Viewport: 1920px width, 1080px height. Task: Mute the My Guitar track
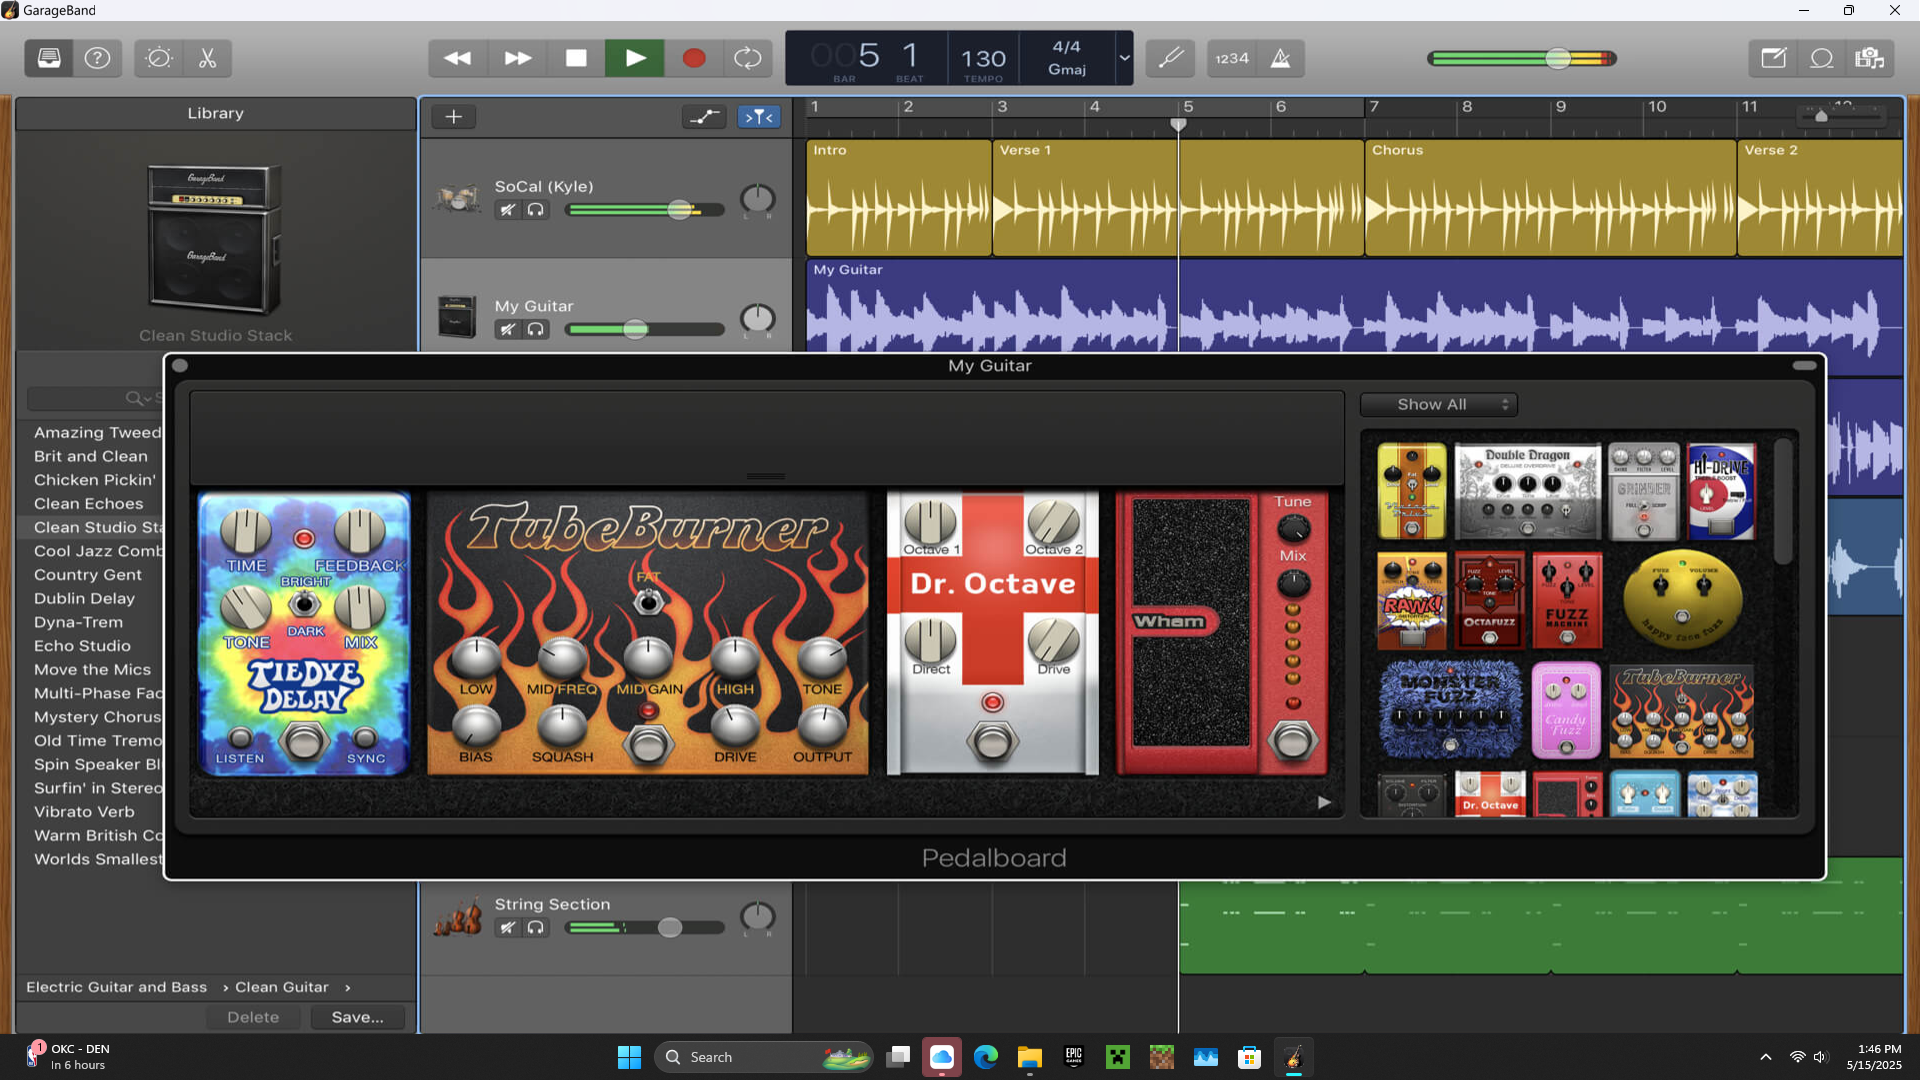tap(508, 329)
